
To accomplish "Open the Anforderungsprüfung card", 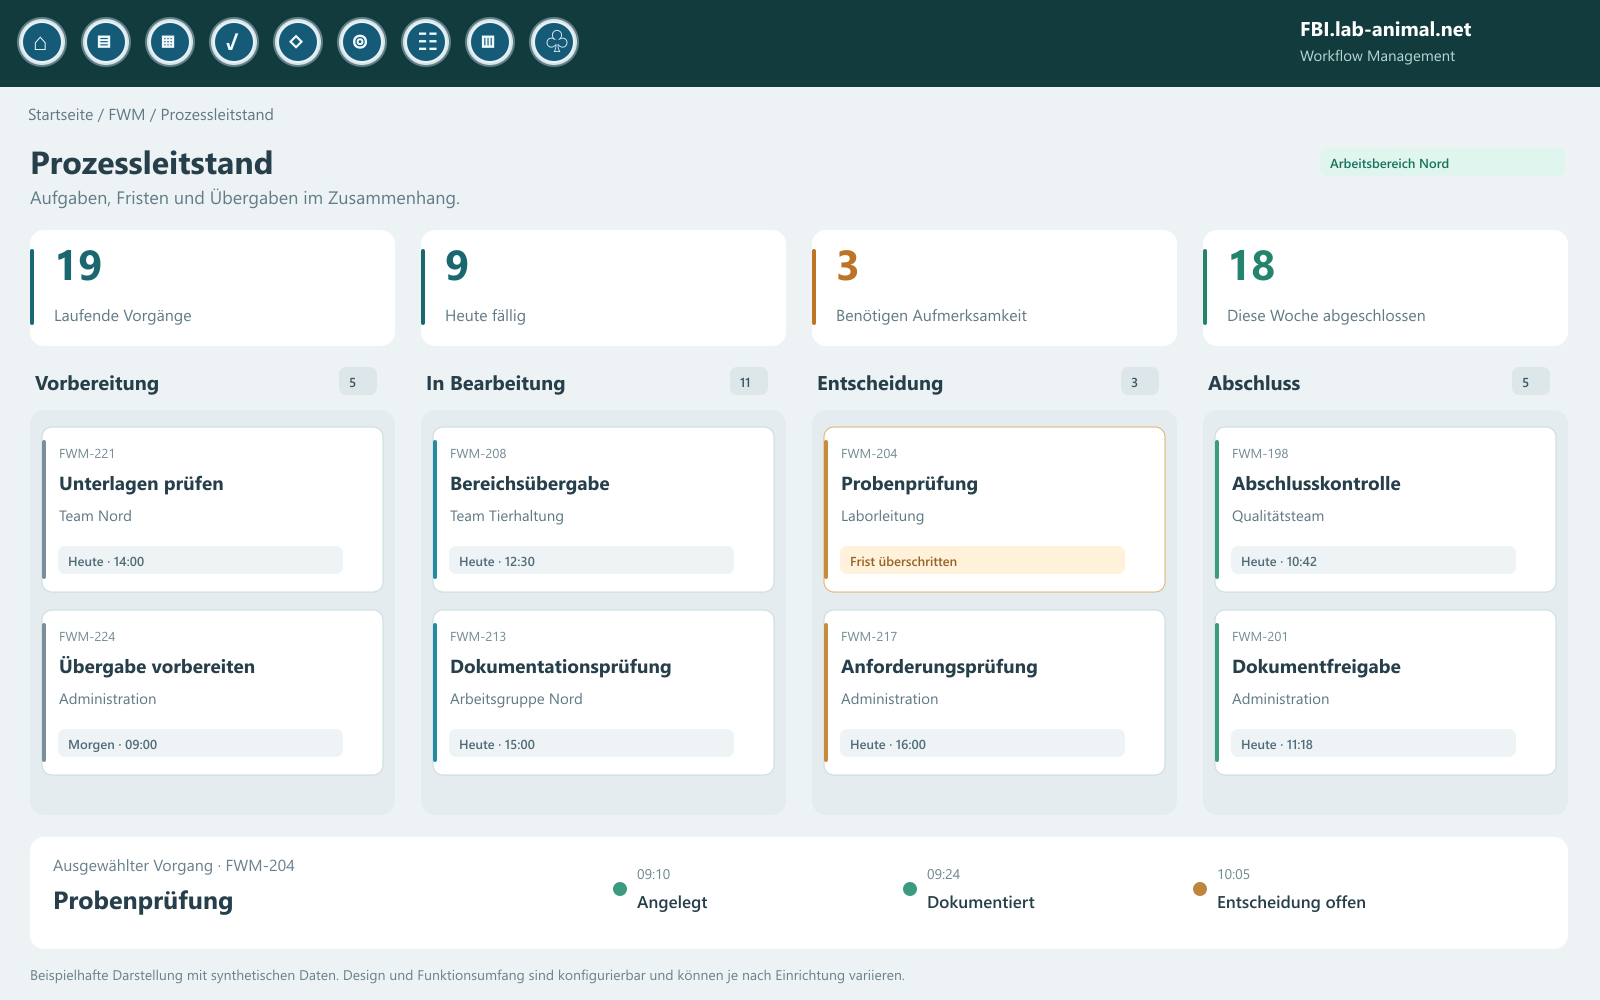I will [x=994, y=693].
